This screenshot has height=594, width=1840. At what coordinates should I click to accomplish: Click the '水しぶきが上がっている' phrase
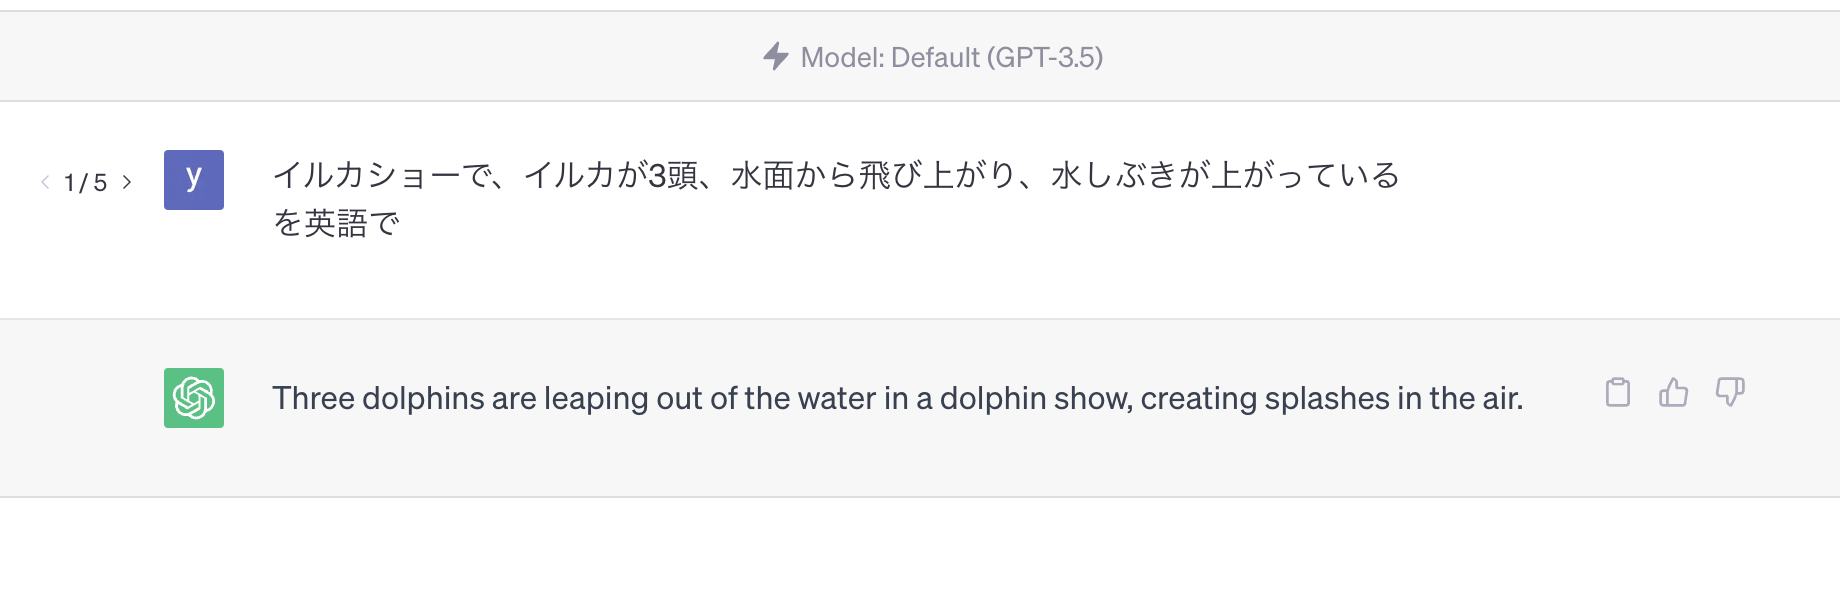1226,175
